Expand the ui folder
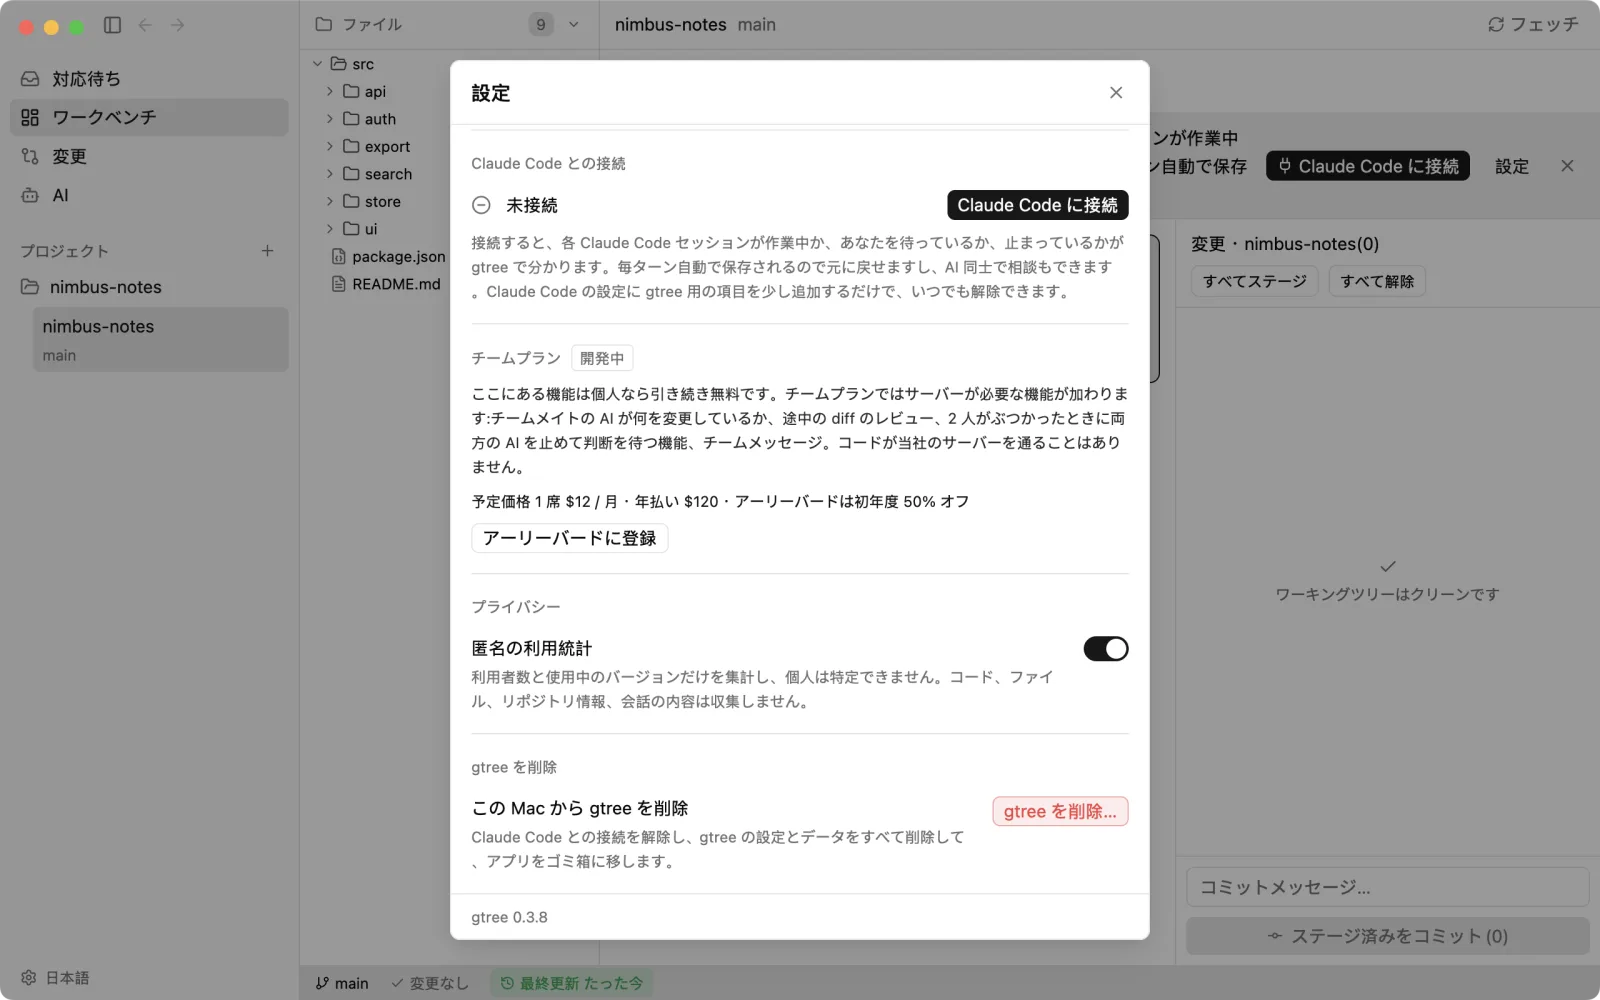This screenshot has width=1600, height=1000. click(x=330, y=229)
